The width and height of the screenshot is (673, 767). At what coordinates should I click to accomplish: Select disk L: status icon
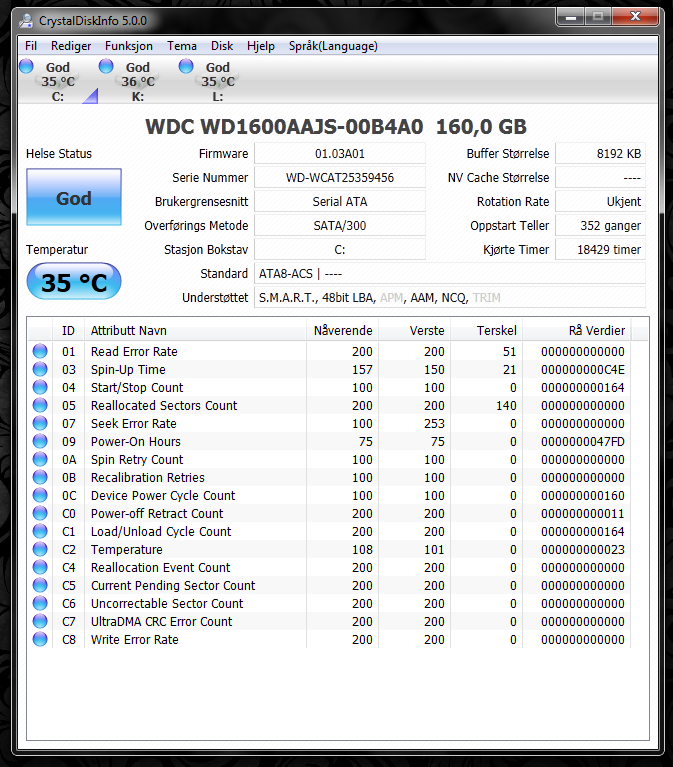(x=186, y=66)
